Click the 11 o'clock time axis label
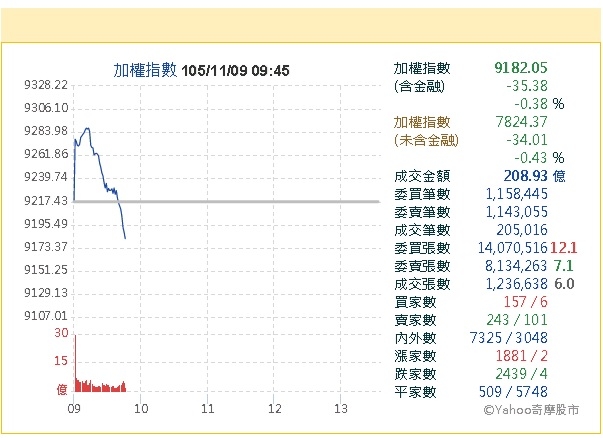Screen dimensions: 603x438 pyautogui.click(x=208, y=408)
